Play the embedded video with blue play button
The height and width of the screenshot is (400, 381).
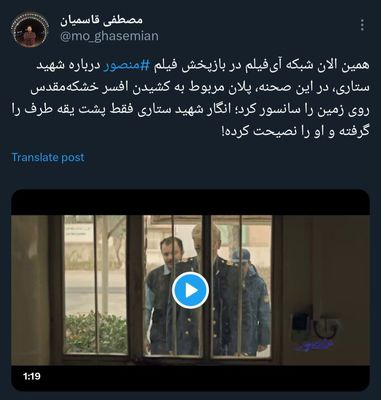tap(190, 290)
